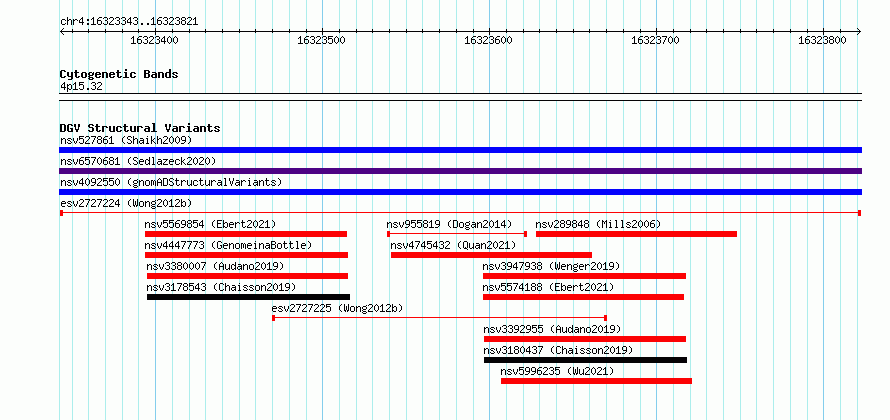The width and height of the screenshot is (890, 420).
Task: Click the nsv5569854 (Ebert2021) label
Action: click(211, 224)
